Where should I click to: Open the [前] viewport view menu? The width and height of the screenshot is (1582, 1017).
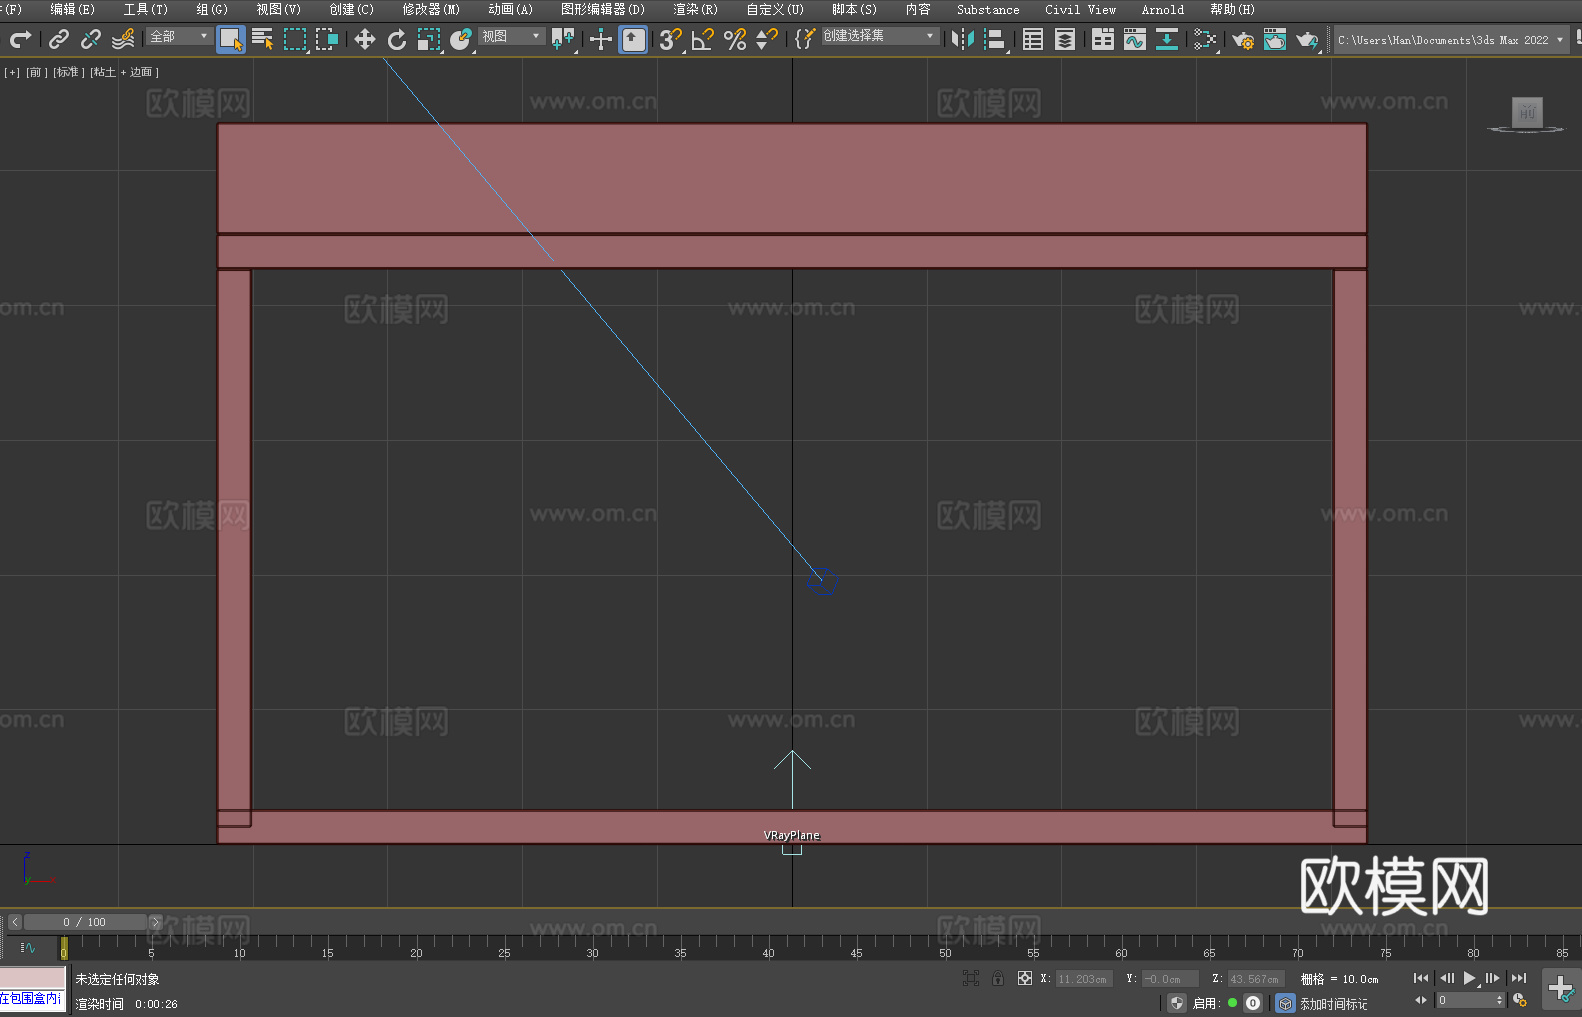[37, 72]
